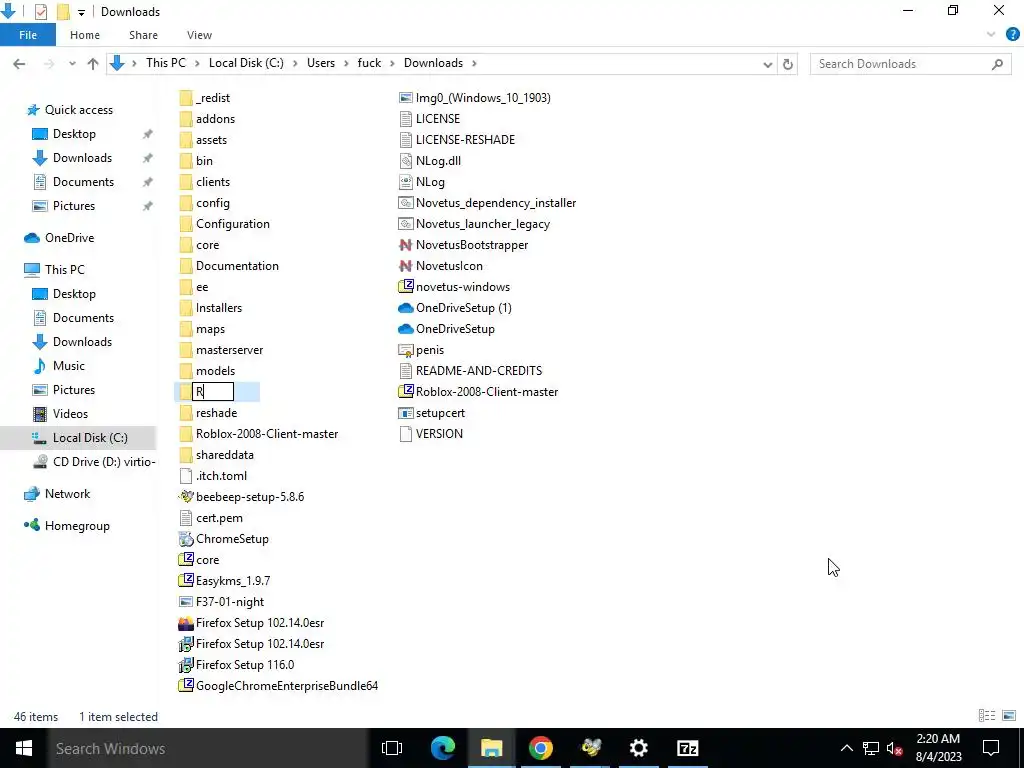1024x768 pixels.
Task: Go back using the Back arrow
Action: [x=20, y=64]
